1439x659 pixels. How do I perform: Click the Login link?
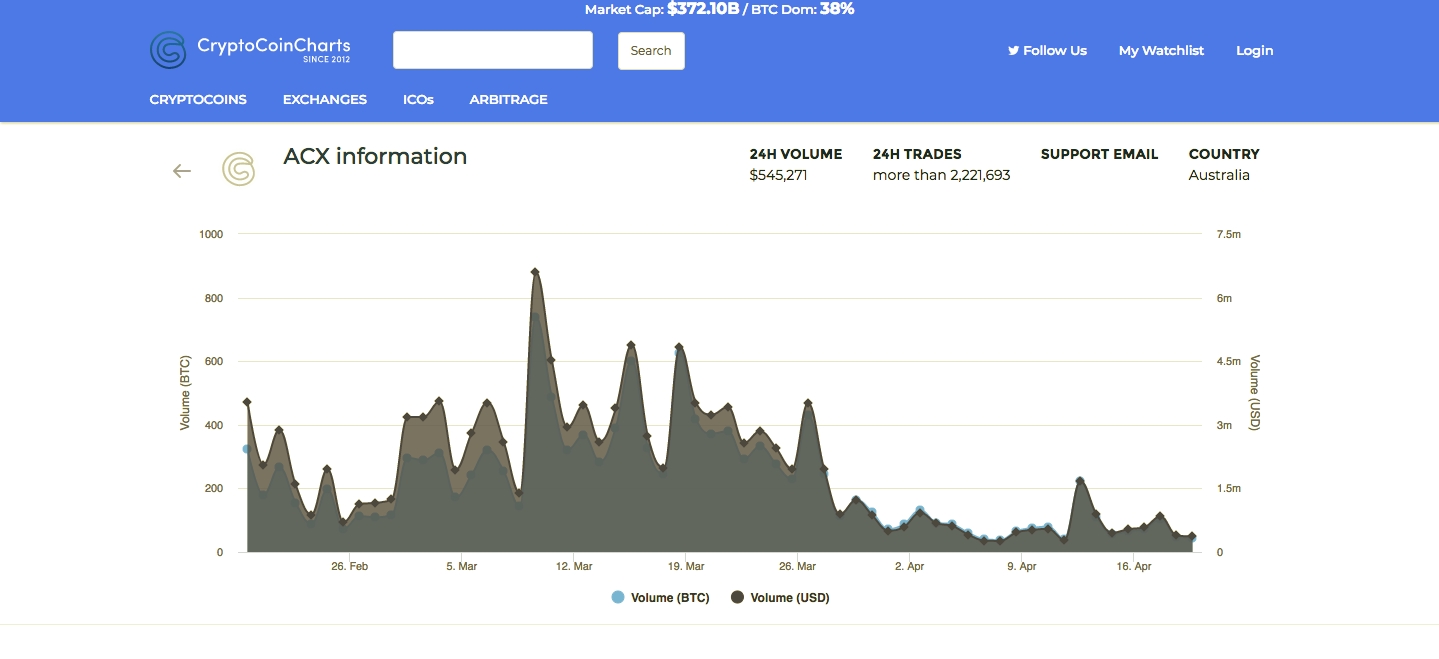pyautogui.click(x=1254, y=51)
